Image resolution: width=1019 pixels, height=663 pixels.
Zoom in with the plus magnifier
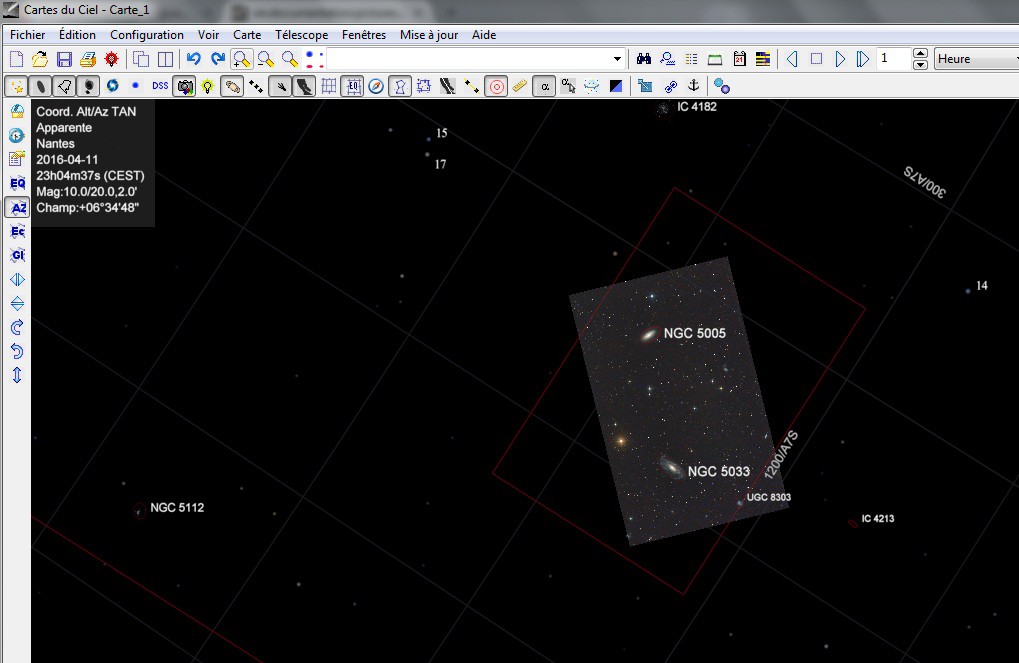coord(242,59)
